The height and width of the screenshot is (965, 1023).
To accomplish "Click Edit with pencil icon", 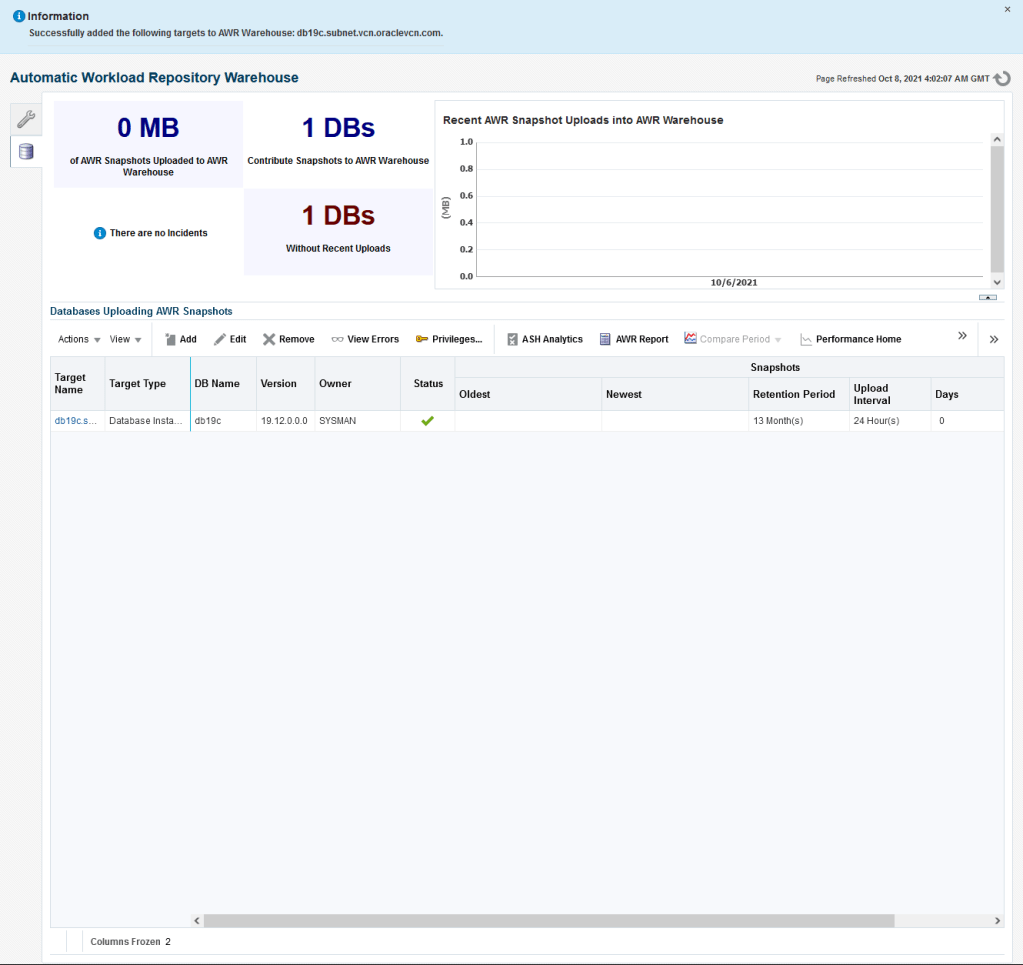I will tap(230, 339).
